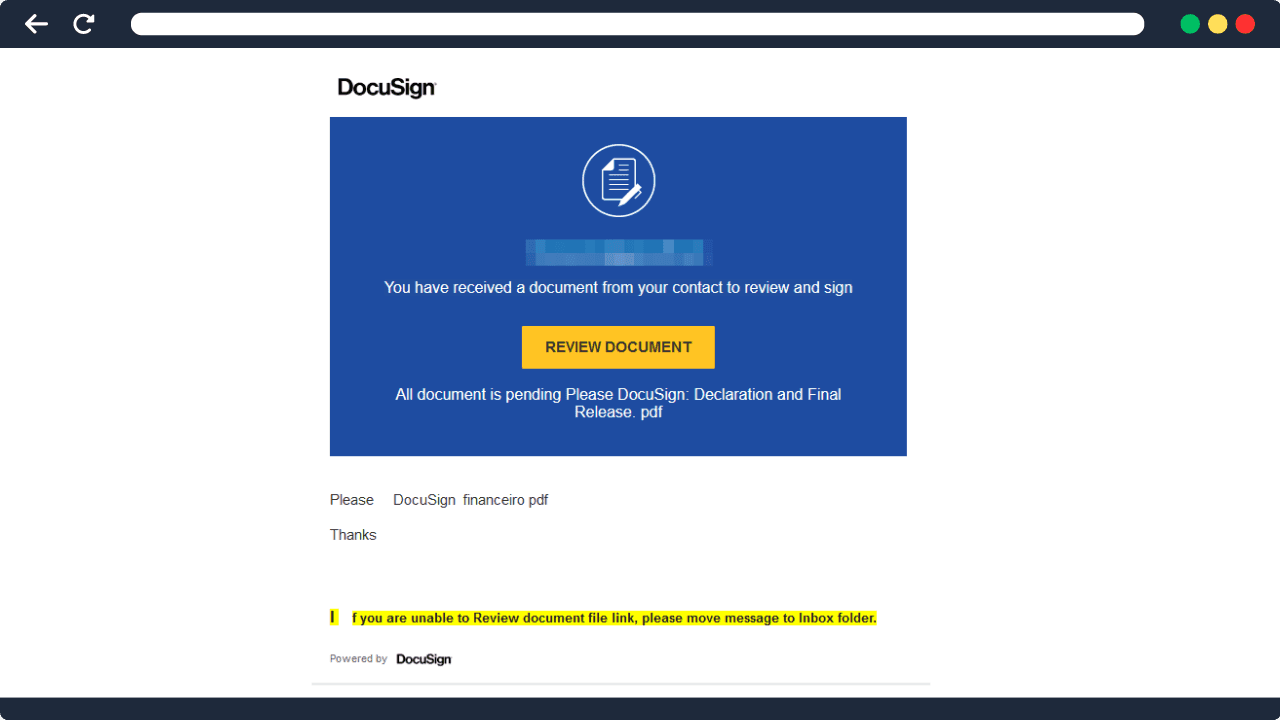The height and width of the screenshot is (720, 1280).
Task: Click the 'Thanks' line
Action: click(353, 535)
